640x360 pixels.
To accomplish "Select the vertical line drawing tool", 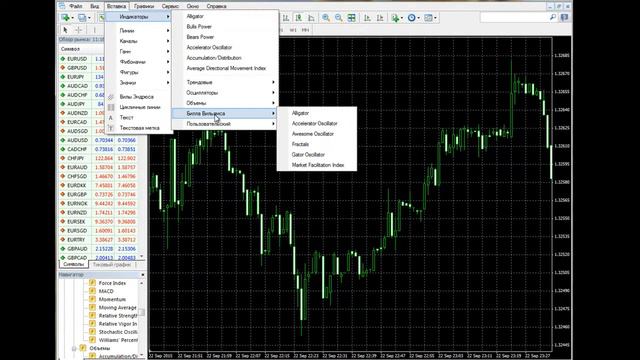I will [94, 30].
